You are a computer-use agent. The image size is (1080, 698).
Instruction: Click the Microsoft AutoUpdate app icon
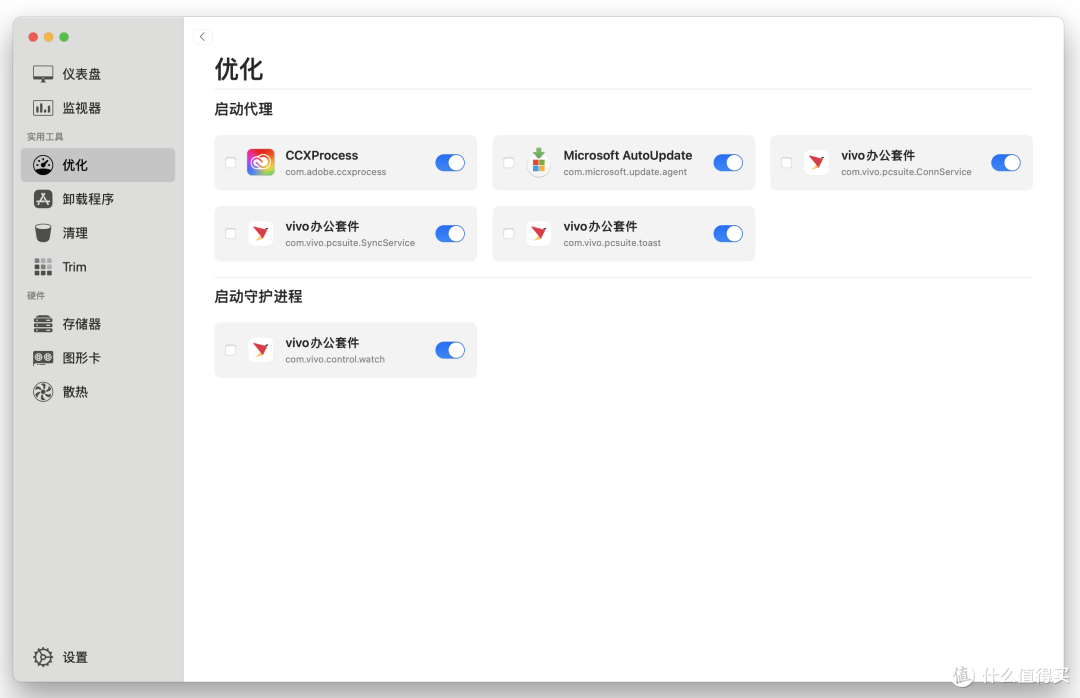pyautogui.click(x=539, y=163)
